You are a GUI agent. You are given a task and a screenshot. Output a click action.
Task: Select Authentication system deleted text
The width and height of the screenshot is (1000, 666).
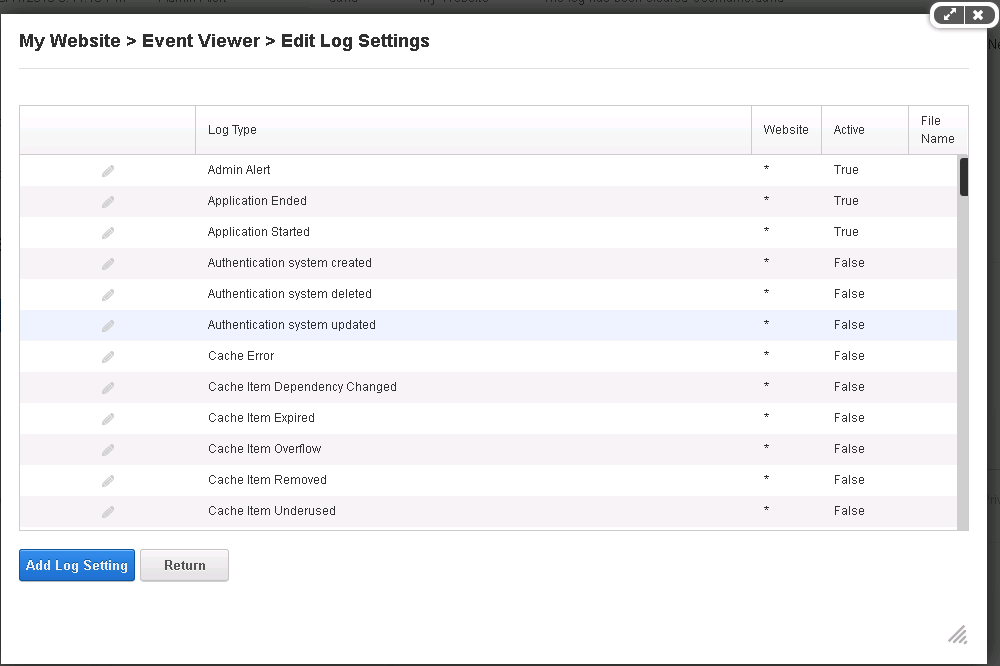[x=290, y=294]
